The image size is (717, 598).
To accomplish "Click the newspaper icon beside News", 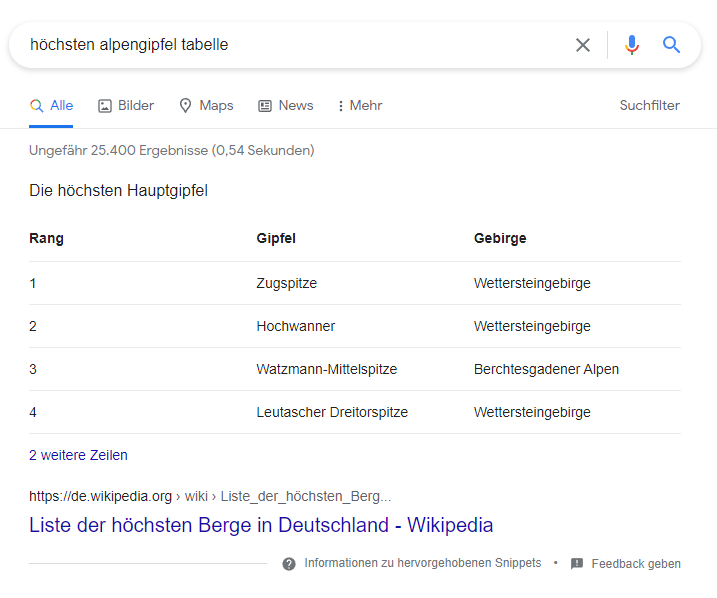I will tap(265, 106).
